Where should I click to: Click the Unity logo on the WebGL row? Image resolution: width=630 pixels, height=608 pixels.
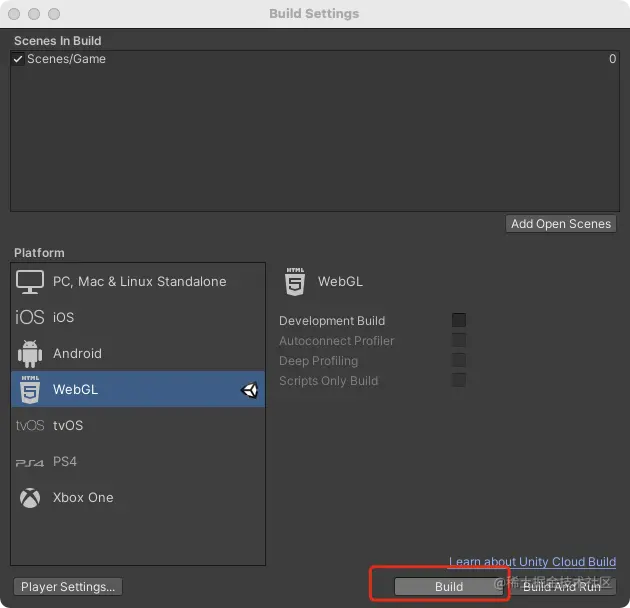(x=250, y=390)
